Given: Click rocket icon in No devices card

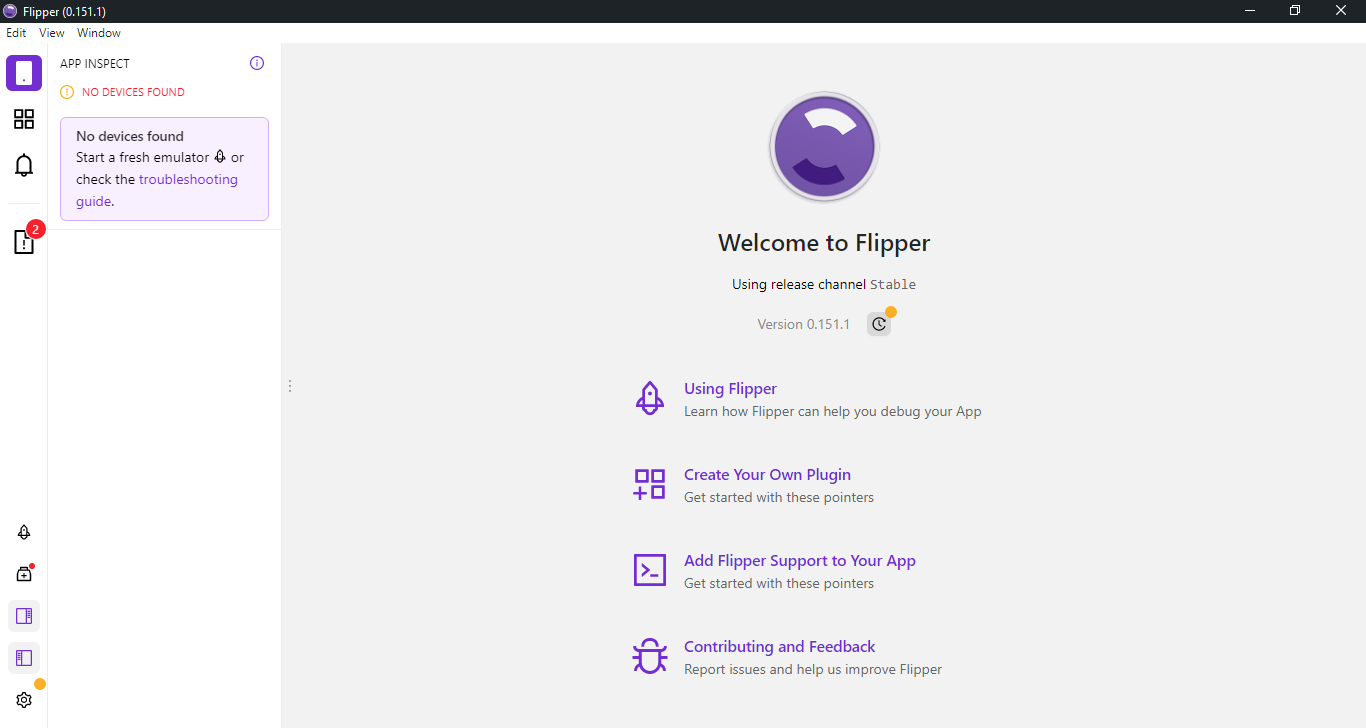Looking at the screenshot, I should pyautogui.click(x=220, y=157).
